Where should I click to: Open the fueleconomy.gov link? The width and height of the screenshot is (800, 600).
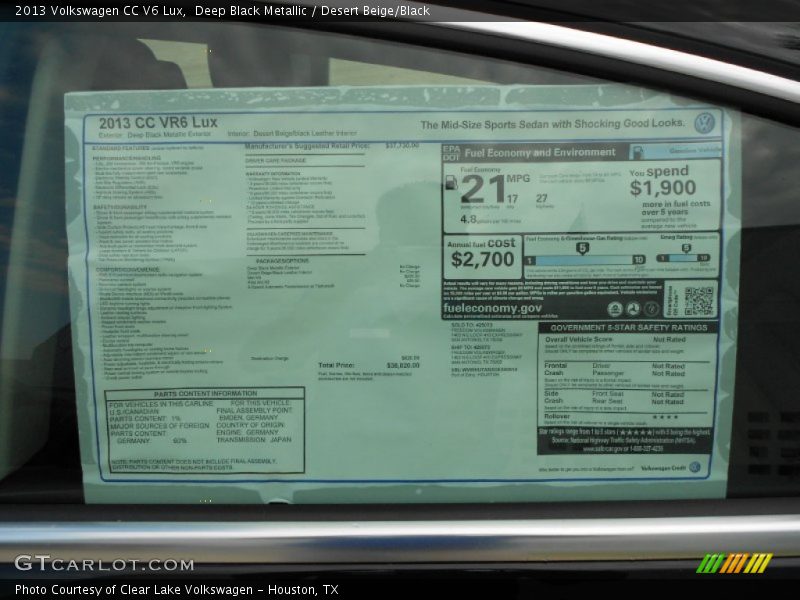pos(492,308)
